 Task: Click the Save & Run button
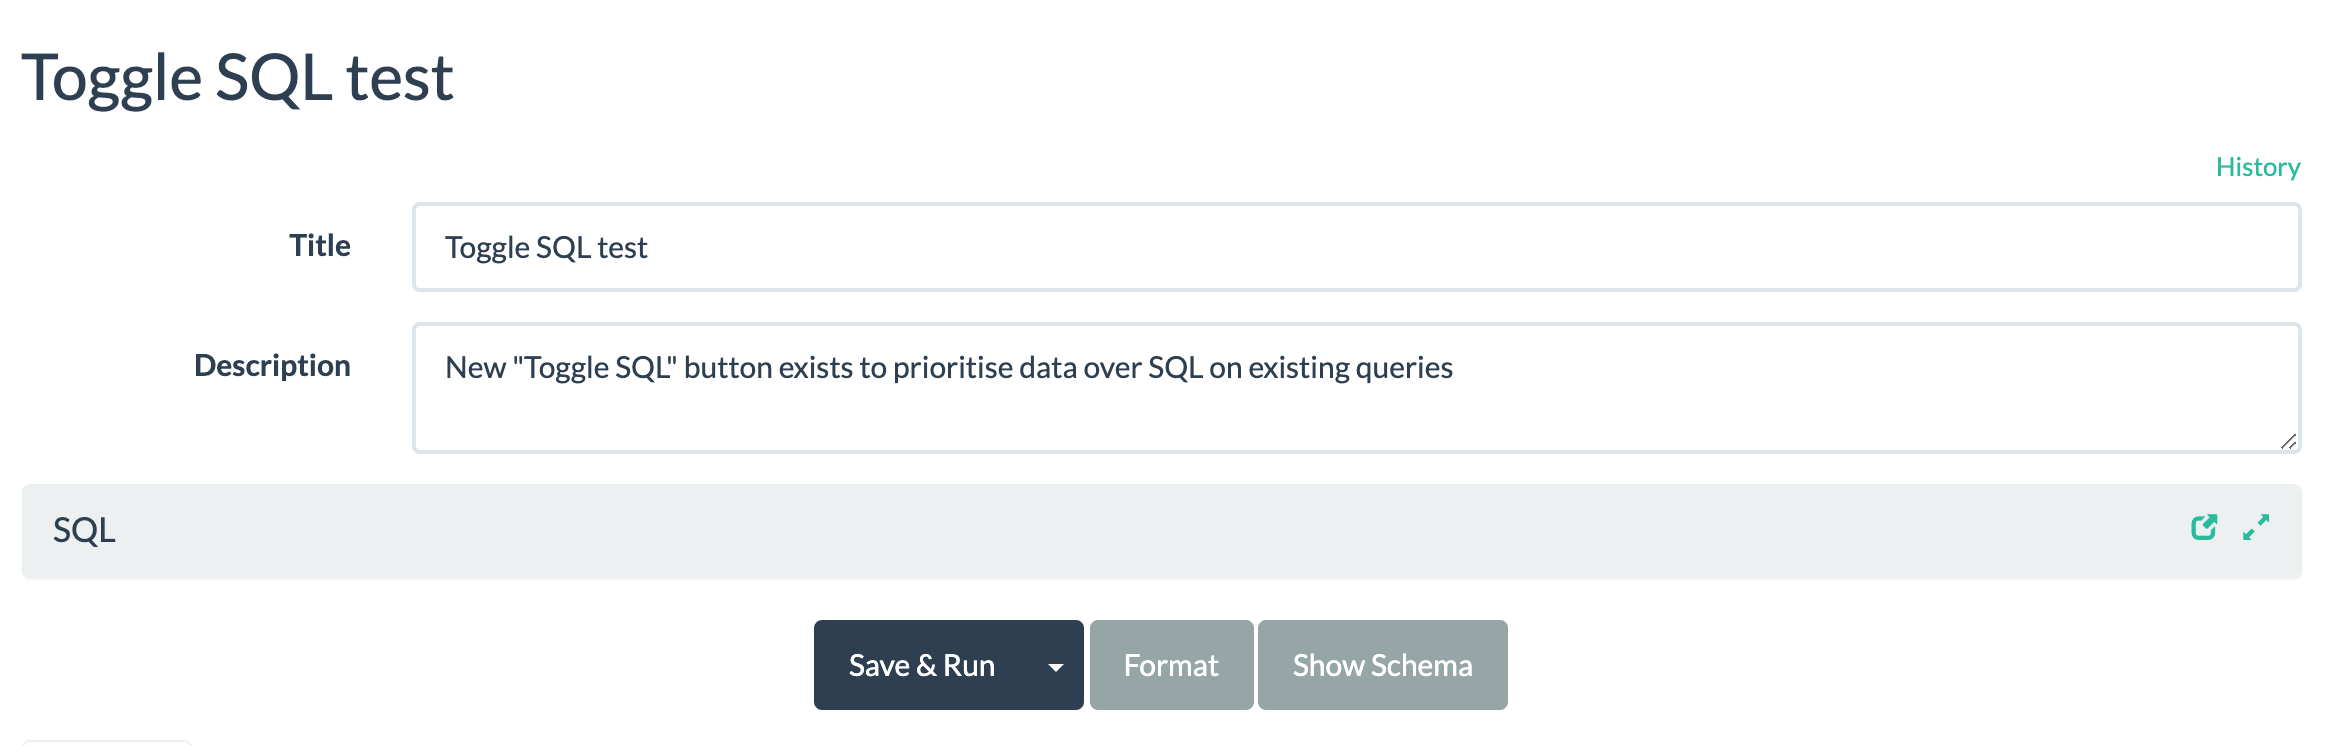[x=922, y=665]
